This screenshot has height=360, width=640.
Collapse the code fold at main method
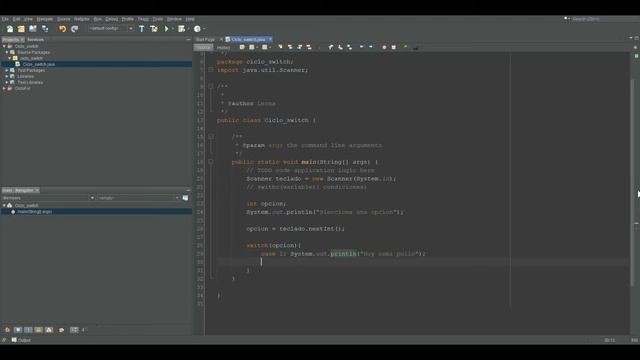pyautogui.click(x=211, y=162)
